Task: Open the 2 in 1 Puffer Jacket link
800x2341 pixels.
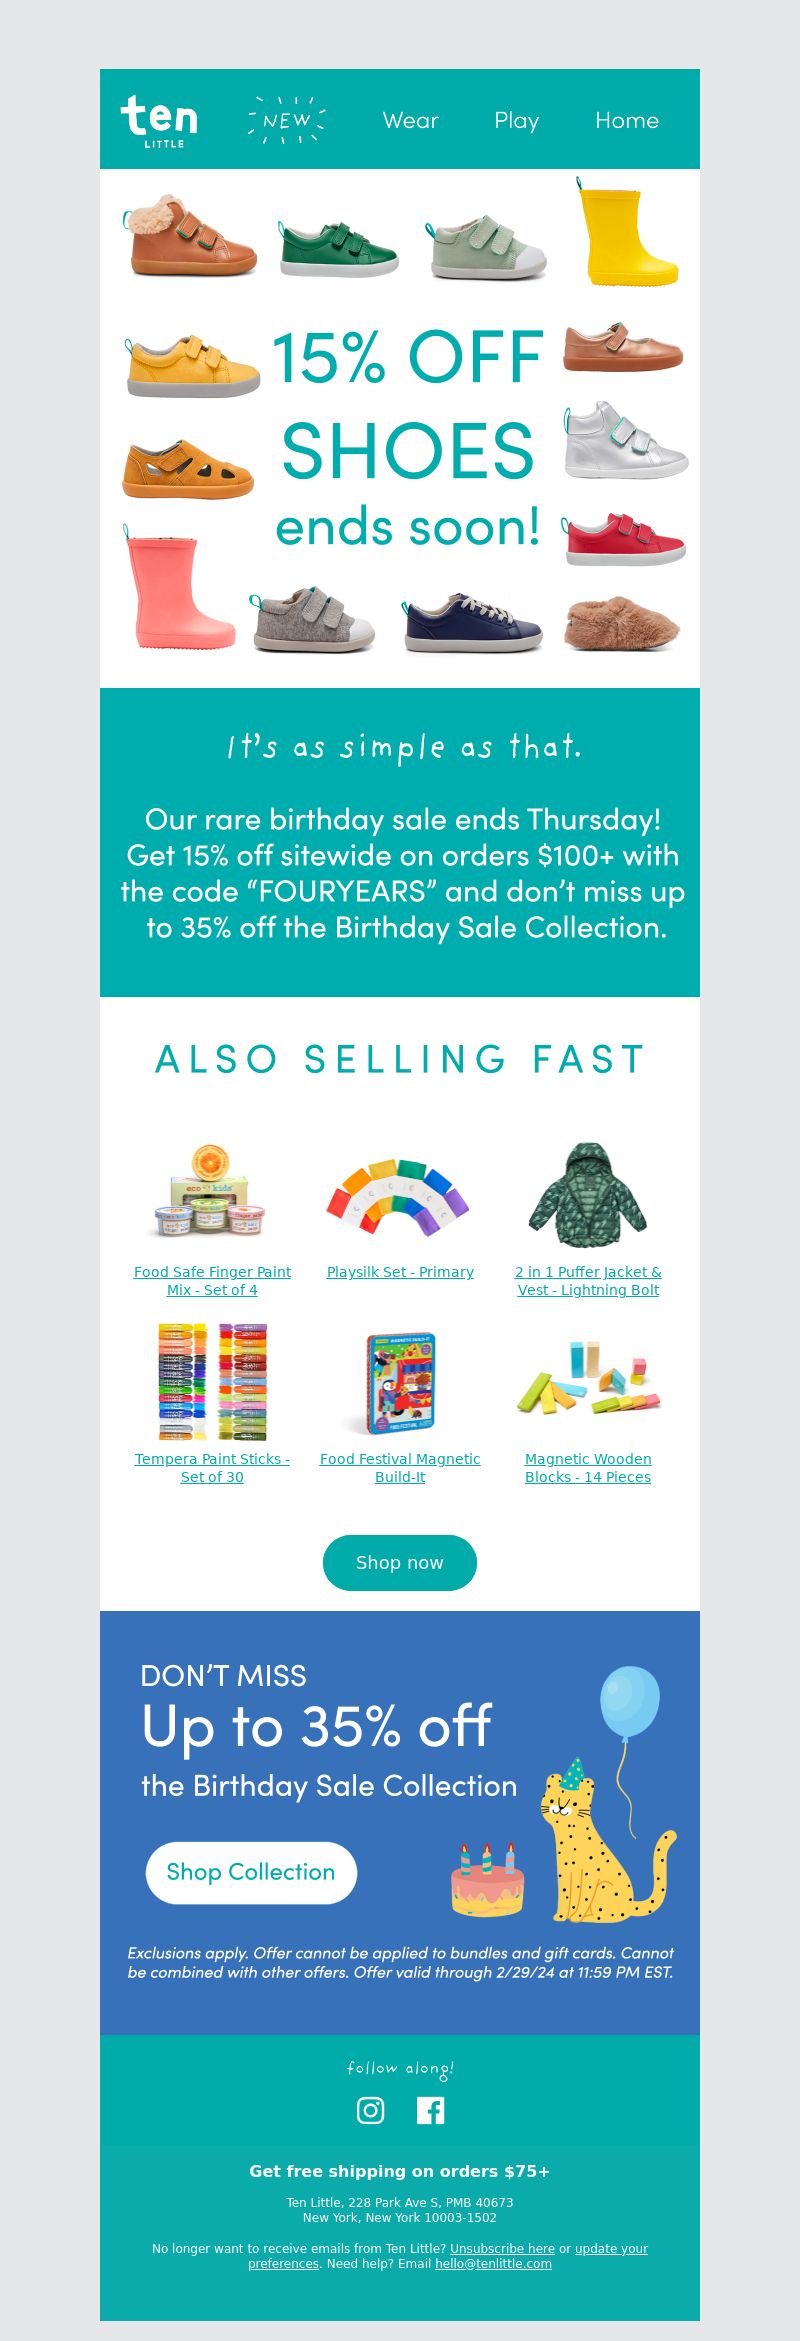Action: (588, 1281)
